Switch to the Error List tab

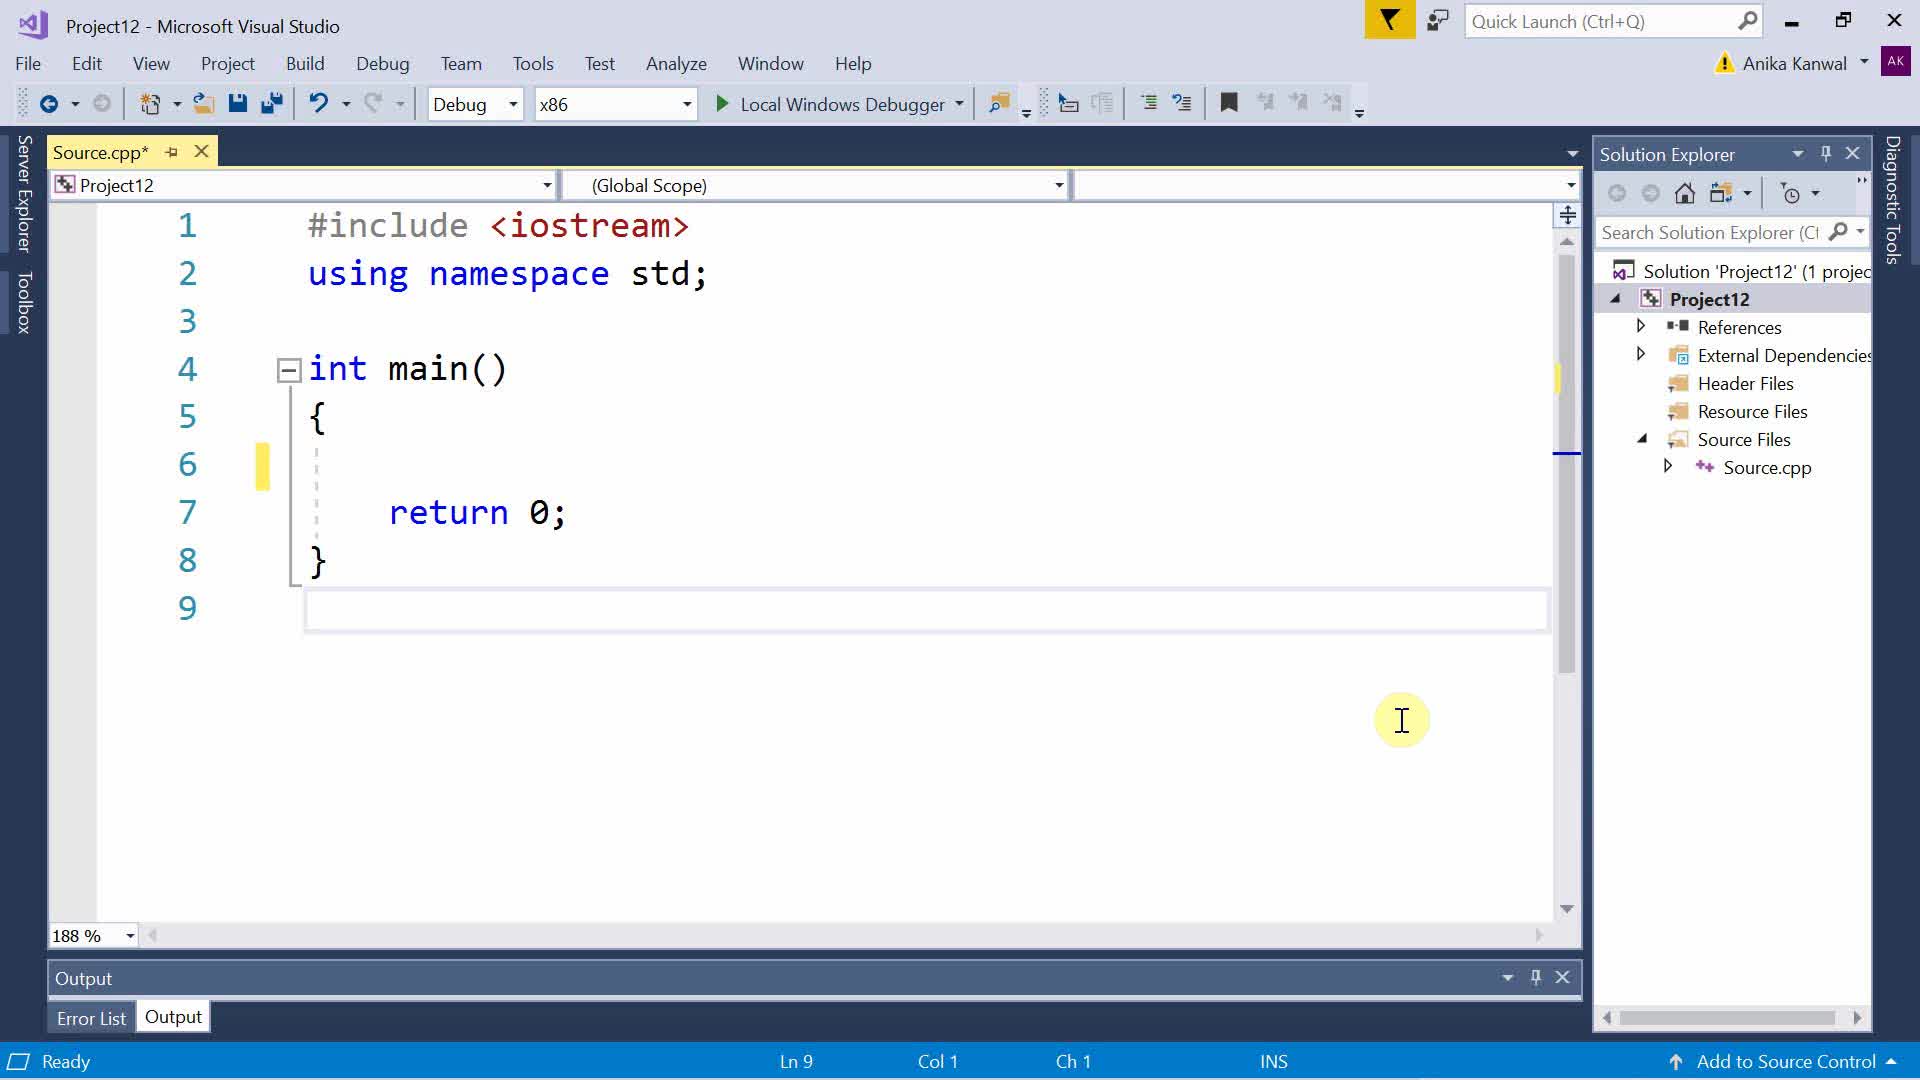pos(91,1018)
